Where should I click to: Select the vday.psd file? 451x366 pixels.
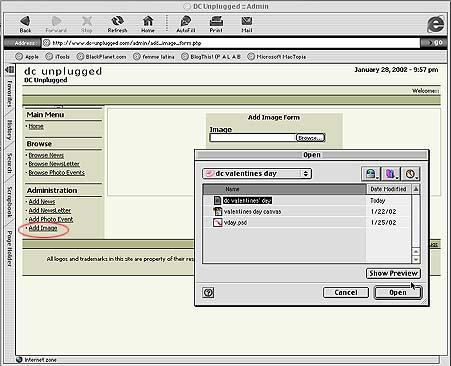click(235, 223)
